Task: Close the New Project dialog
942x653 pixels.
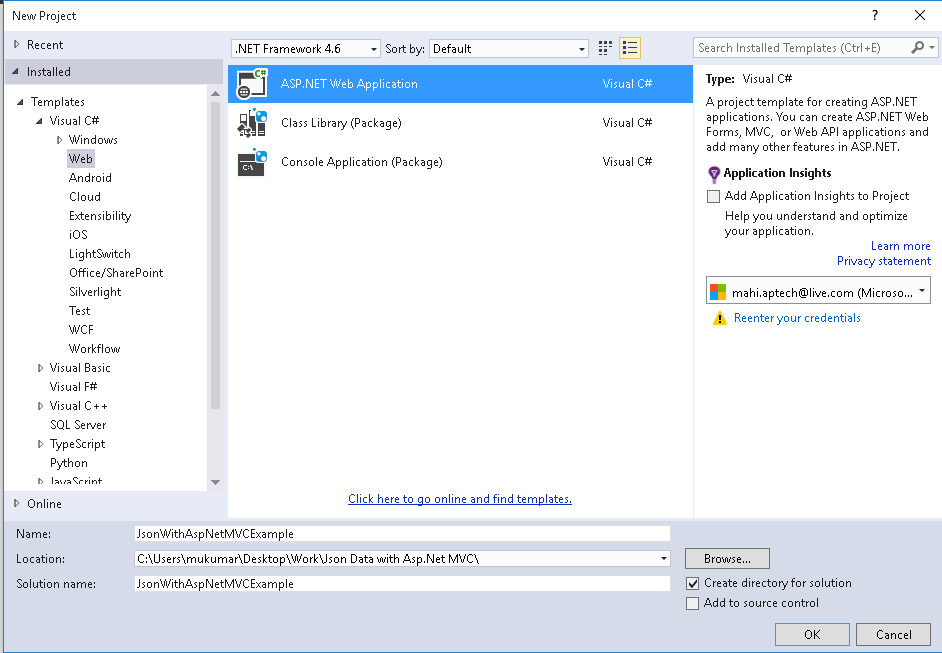Action: tap(920, 16)
